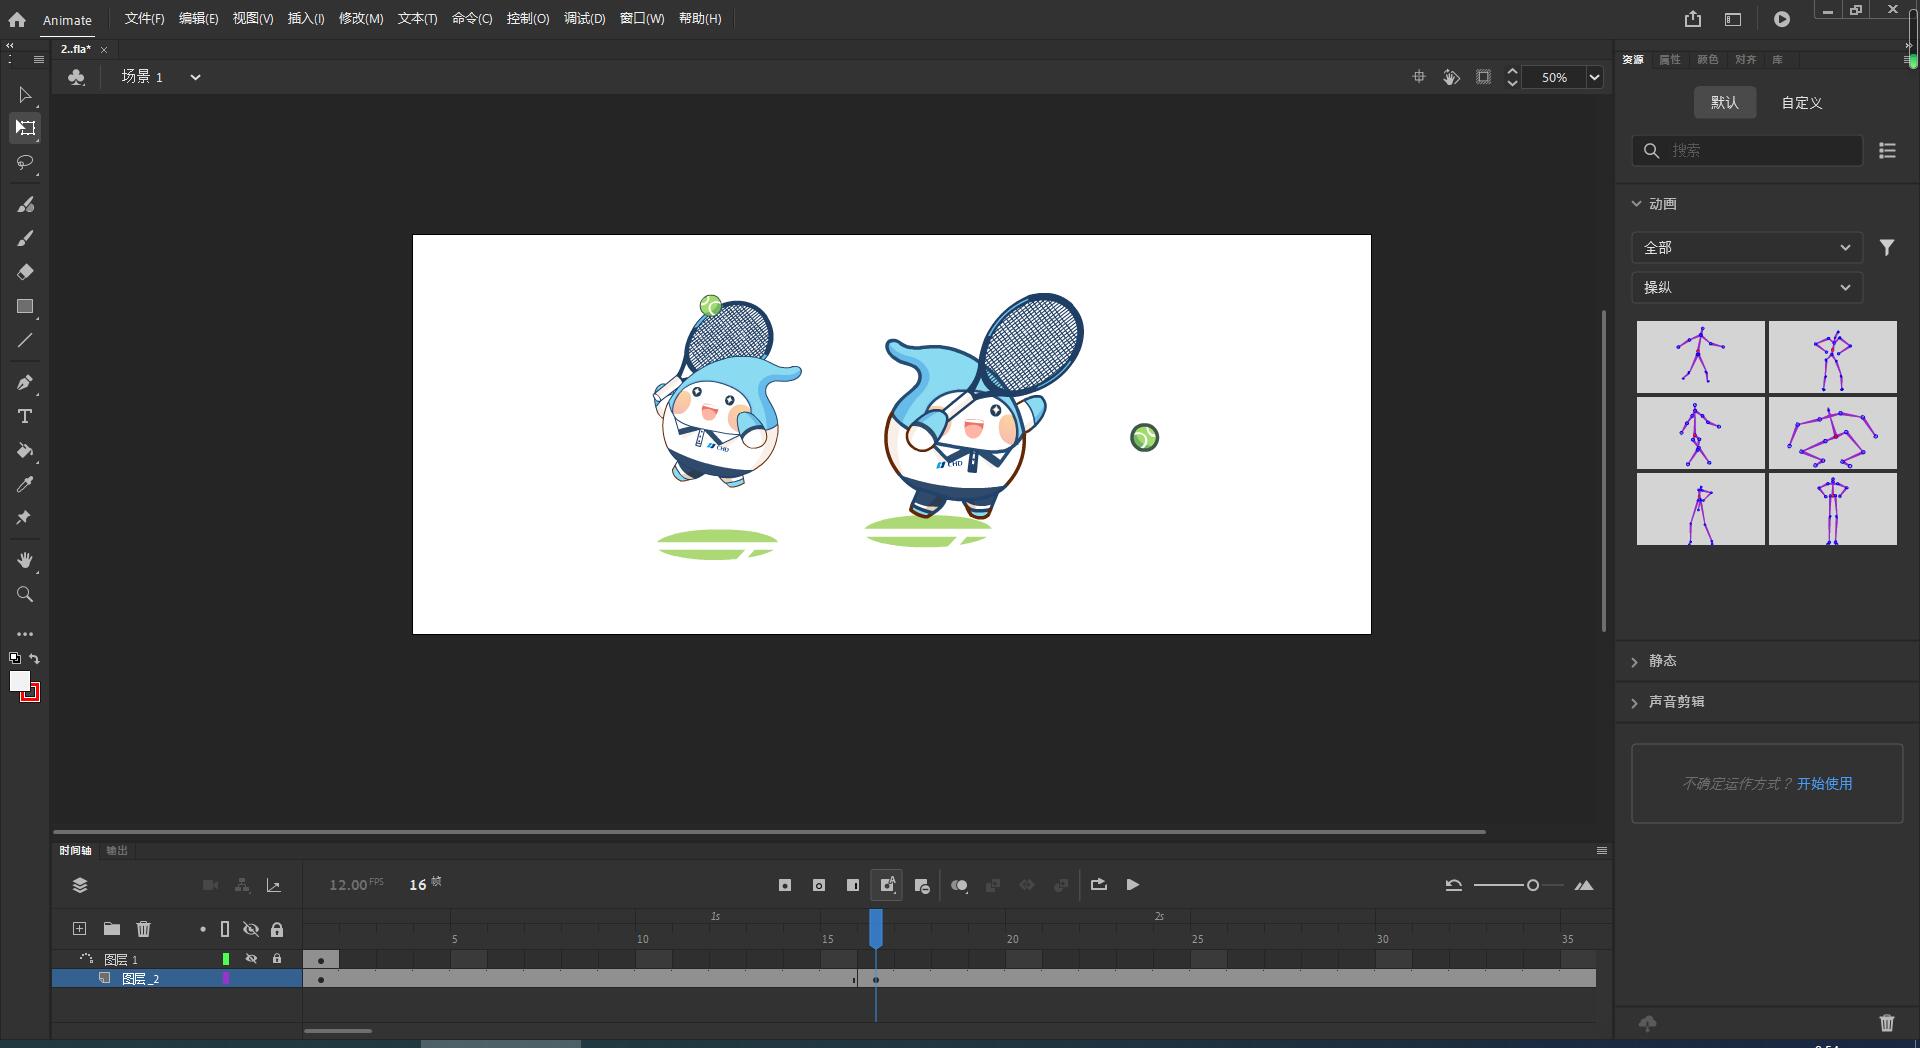Toggle Auto Keyframe in the timeline
This screenshot has height=1048, width=1920.
[x=887, y=885]
